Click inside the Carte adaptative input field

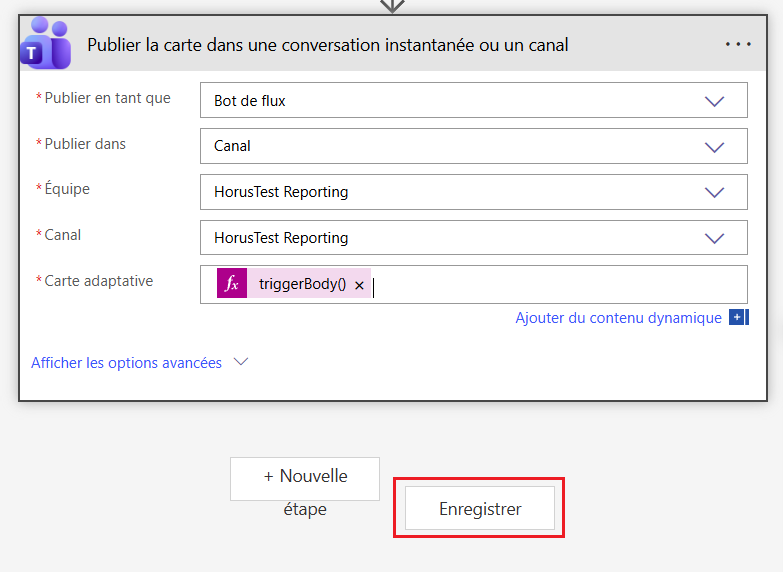550,284
